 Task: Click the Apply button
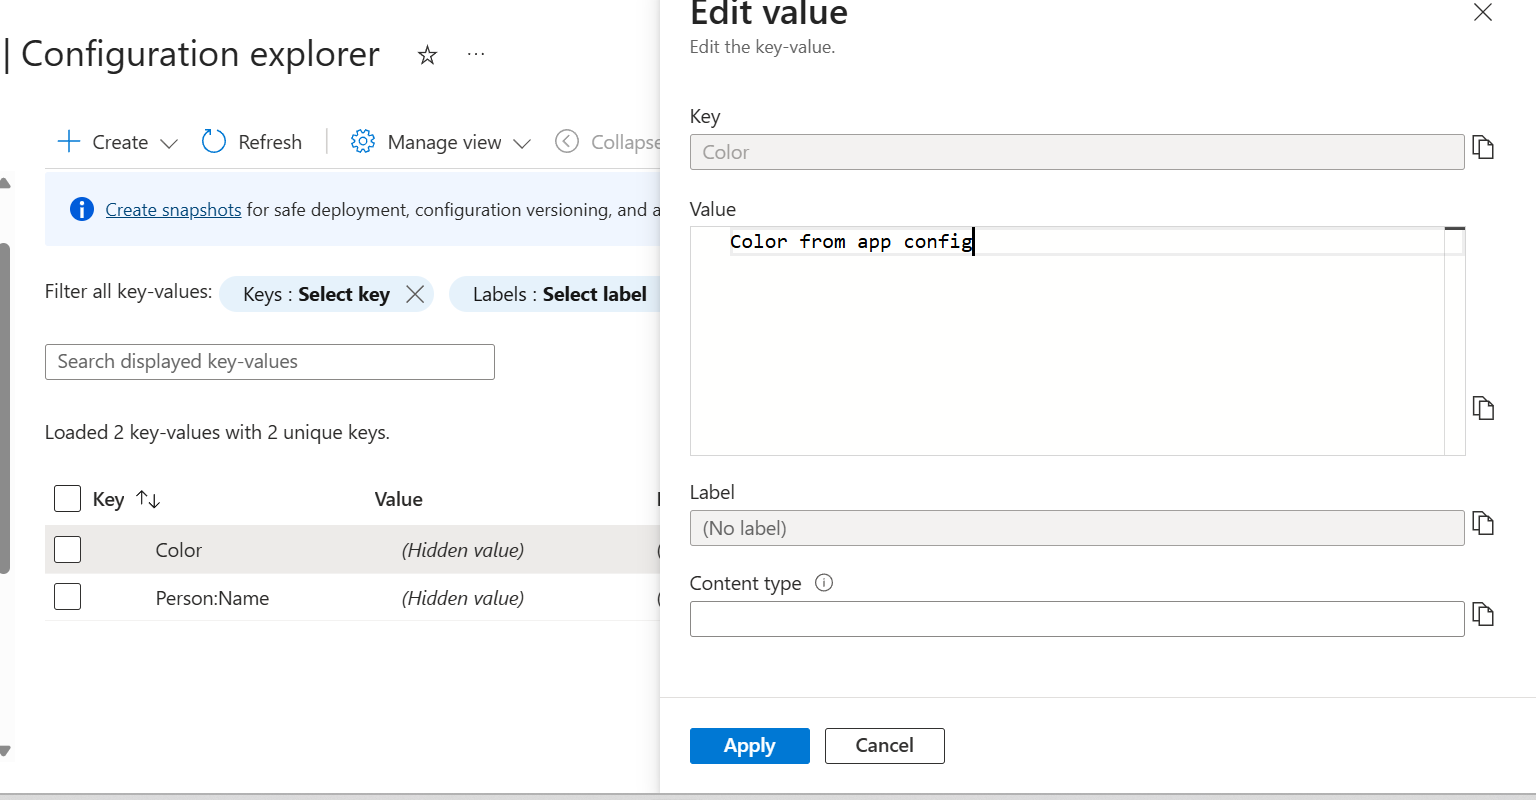tap(749, 746)
